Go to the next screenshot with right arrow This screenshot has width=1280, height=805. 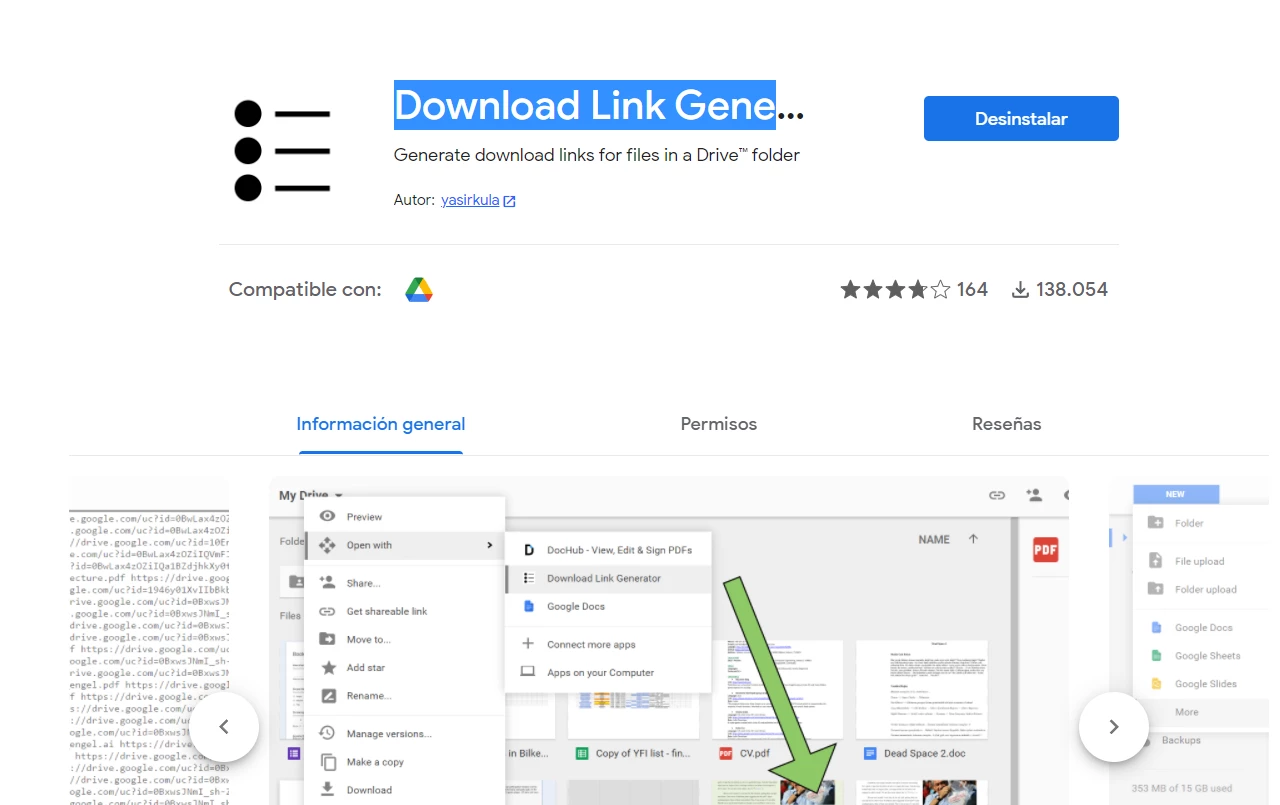[x=1114, y=727]
